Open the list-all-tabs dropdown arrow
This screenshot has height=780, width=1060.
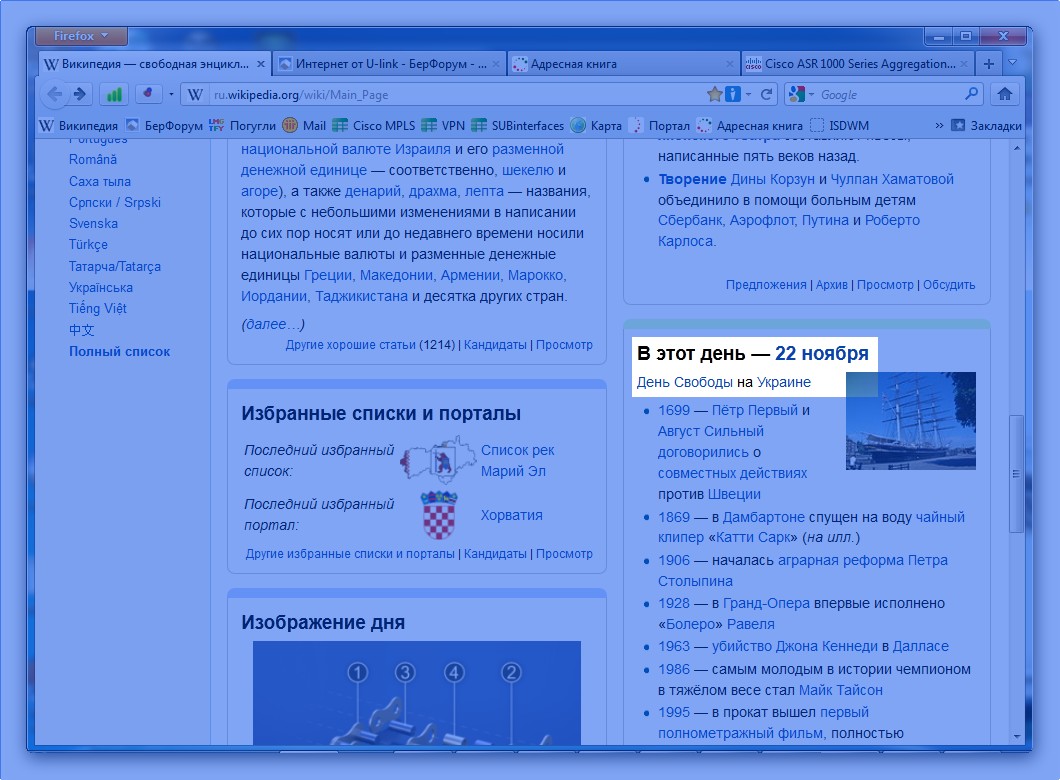[1012, 63]
